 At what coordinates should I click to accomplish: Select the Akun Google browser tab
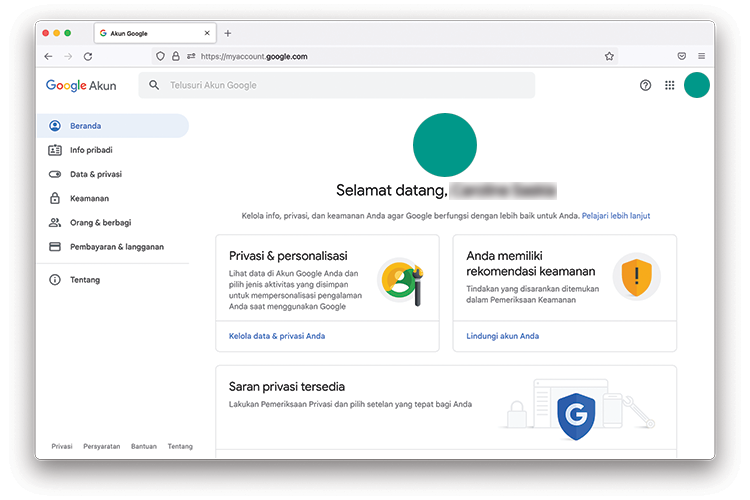[155, 33]
